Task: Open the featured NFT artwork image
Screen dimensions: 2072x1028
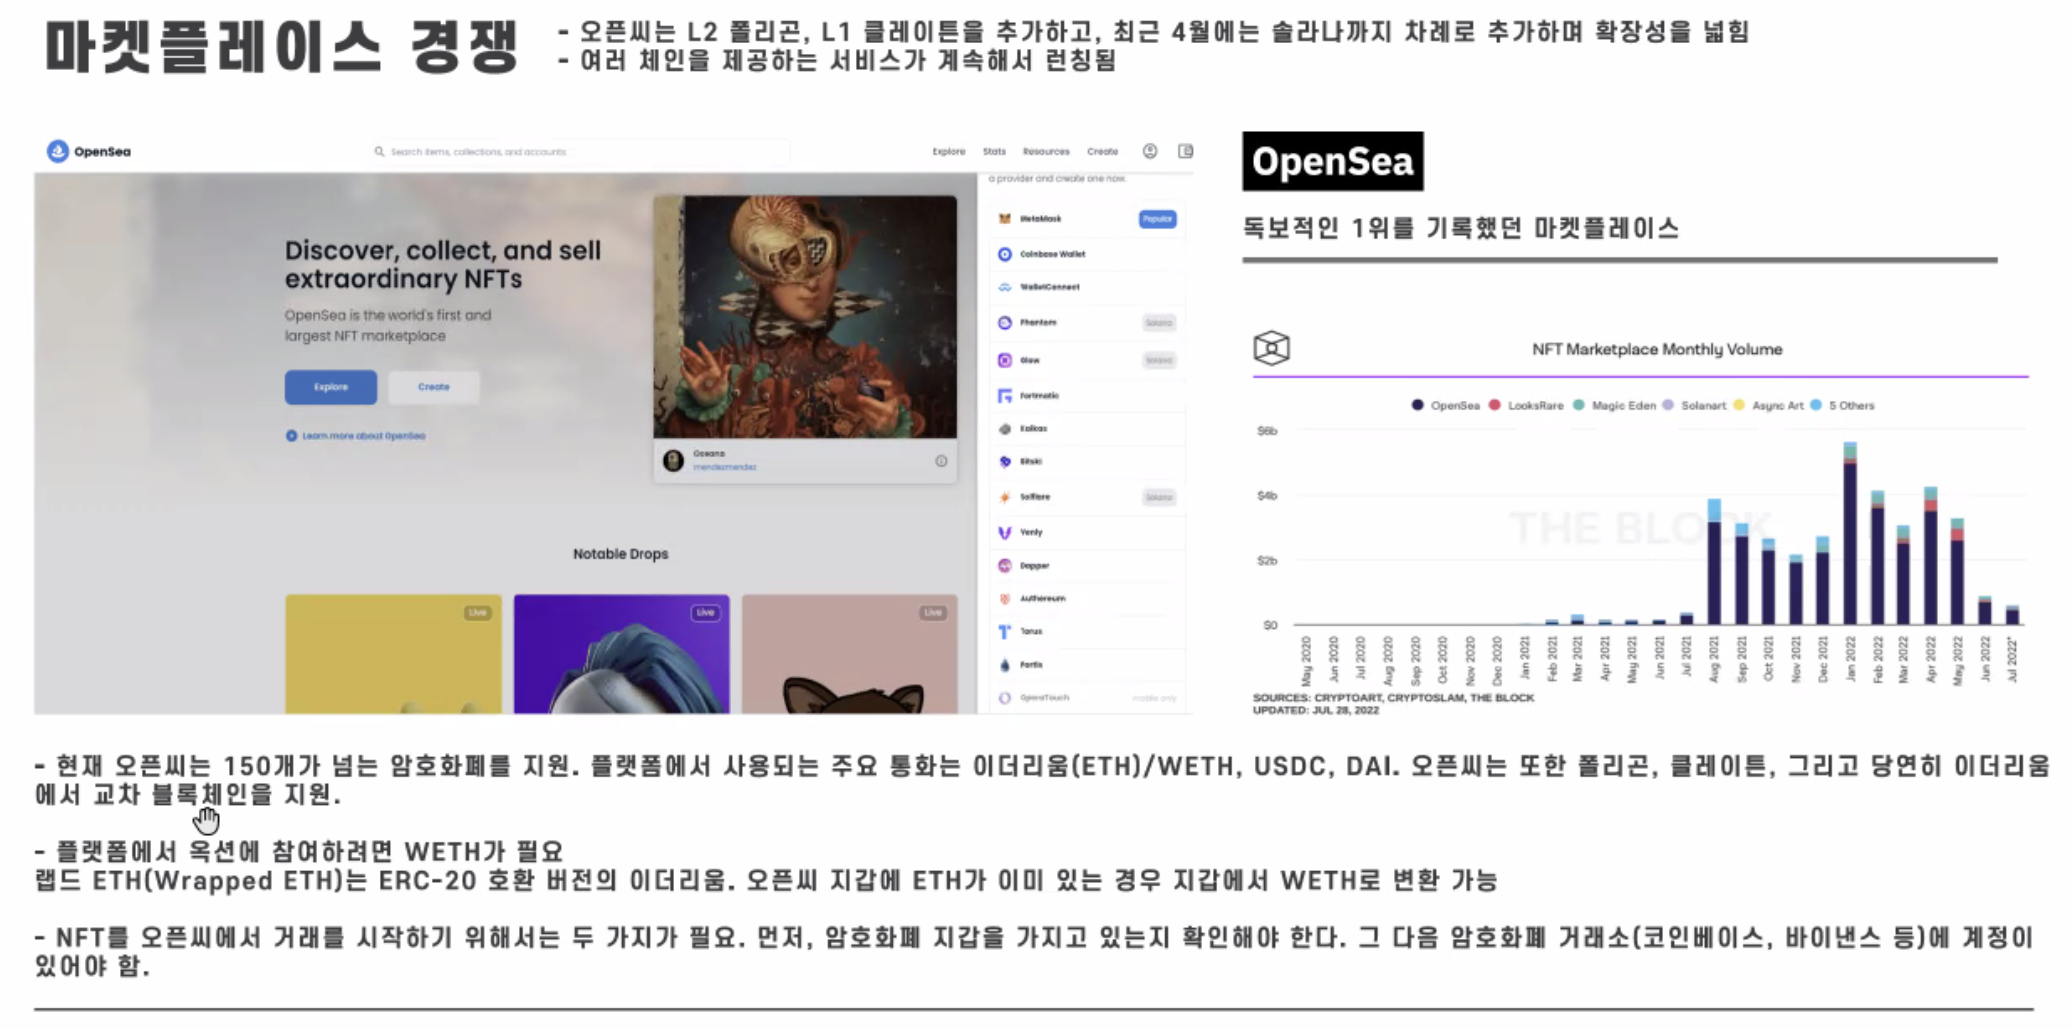Action: [x=805, y=317]
